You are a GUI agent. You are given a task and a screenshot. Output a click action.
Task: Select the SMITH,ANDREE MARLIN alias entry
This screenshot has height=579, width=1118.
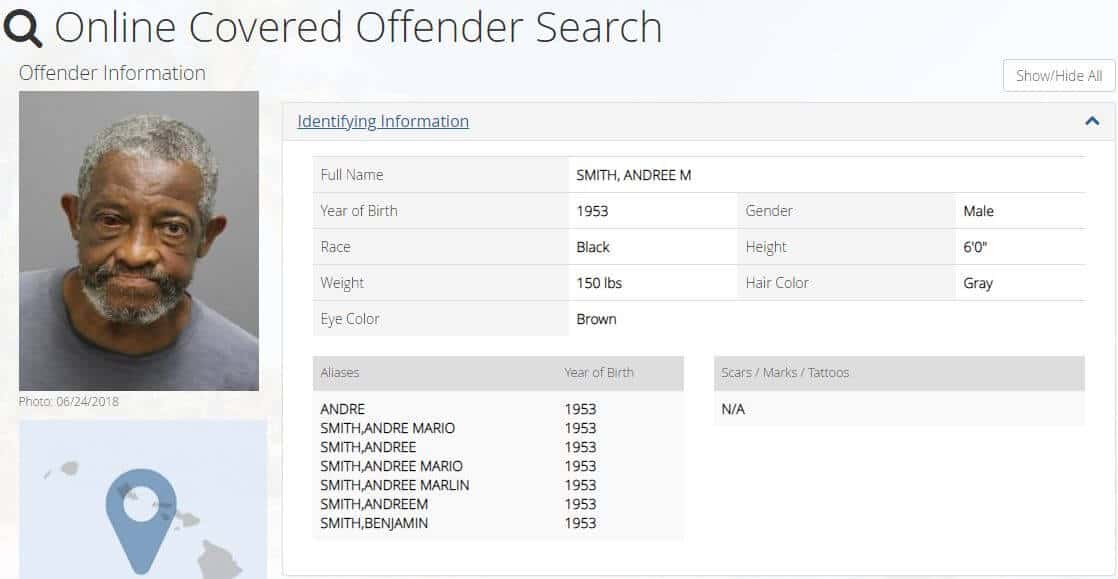(x=394, y=485)
